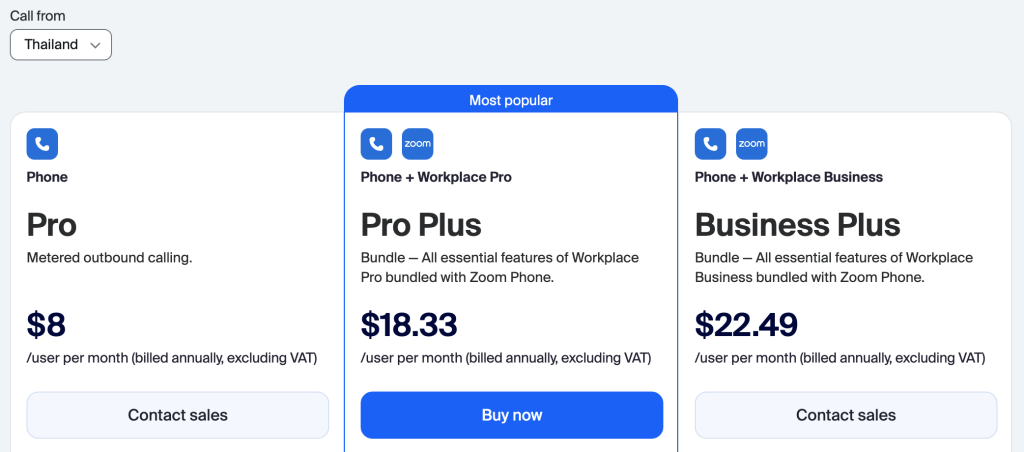Click the $8 price text
The height and width of the screenshot is (452, 1024).
(46, 325)
